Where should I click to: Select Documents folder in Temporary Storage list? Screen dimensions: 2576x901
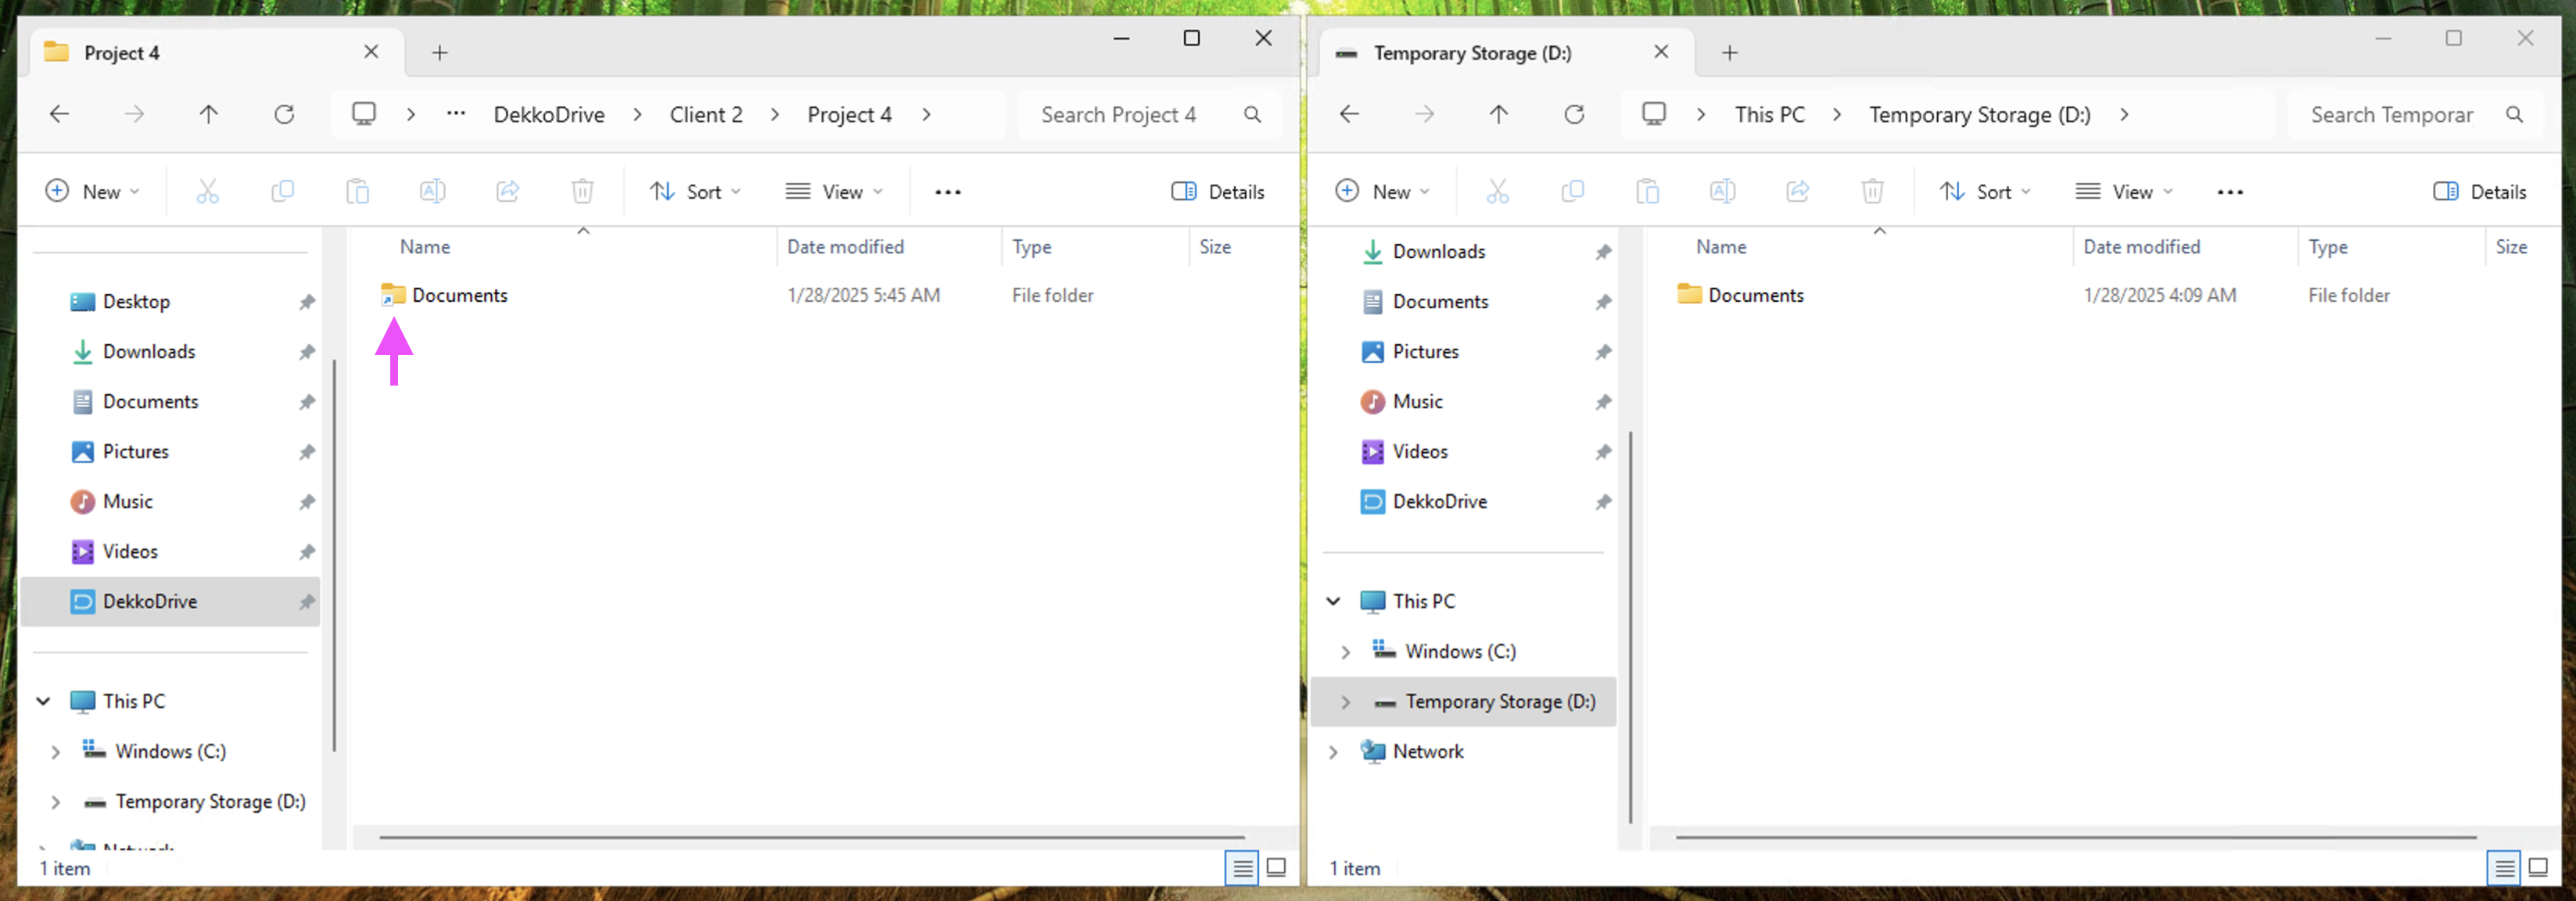[x=1741, y=295]
